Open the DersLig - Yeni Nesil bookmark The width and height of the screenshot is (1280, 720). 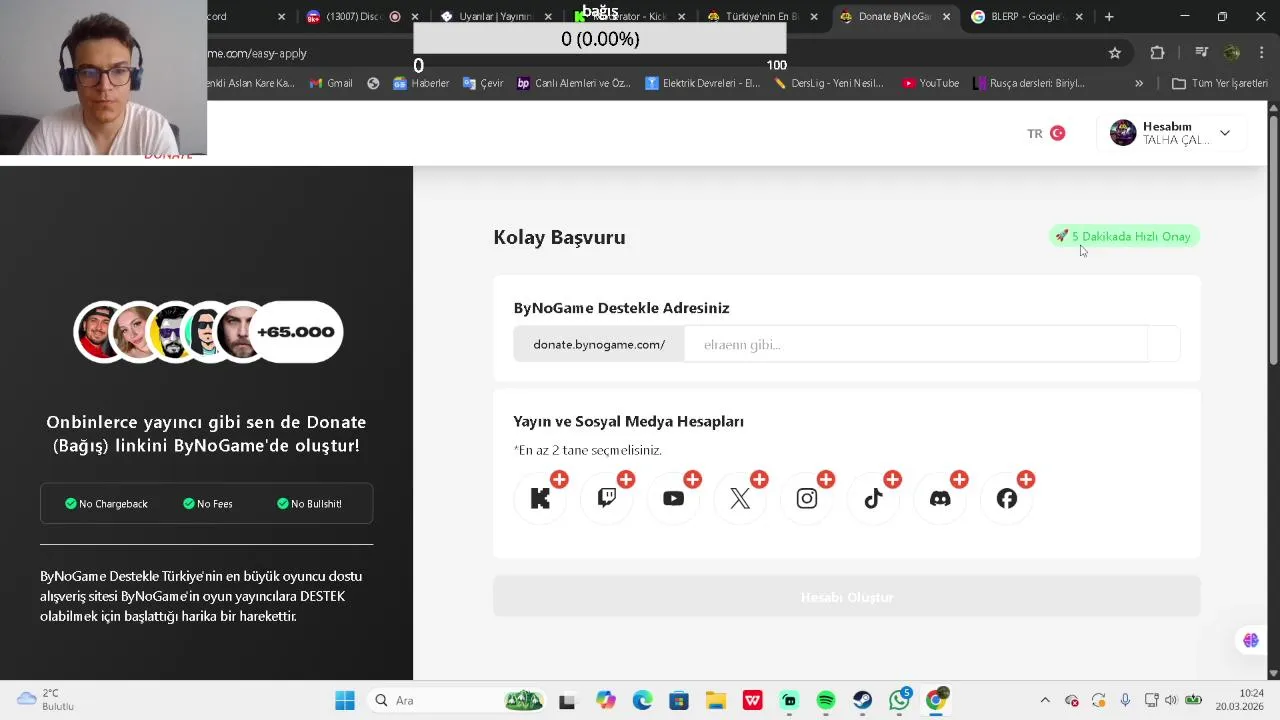pos(829,83)
